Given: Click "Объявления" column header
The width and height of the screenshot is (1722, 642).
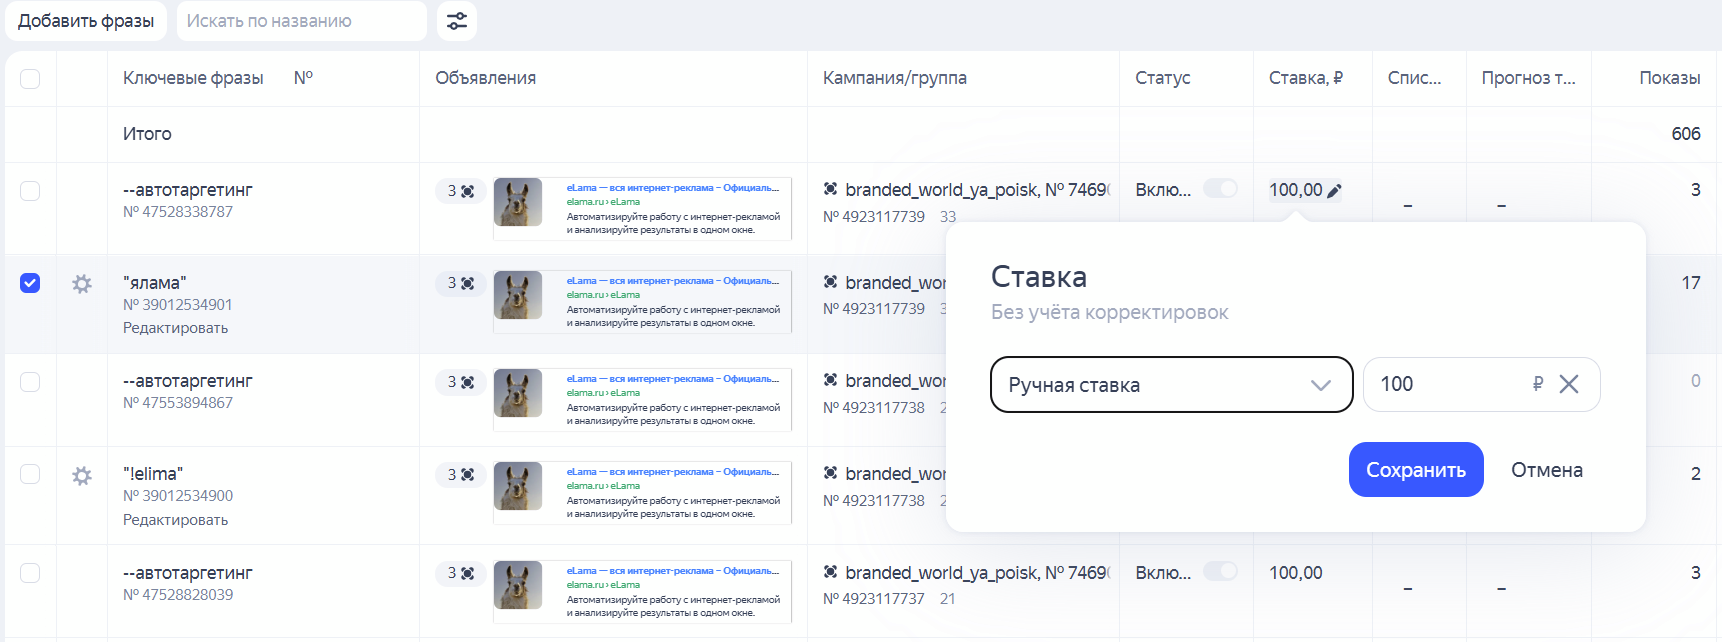Looking at the screenshot, I should pos(485,78).
